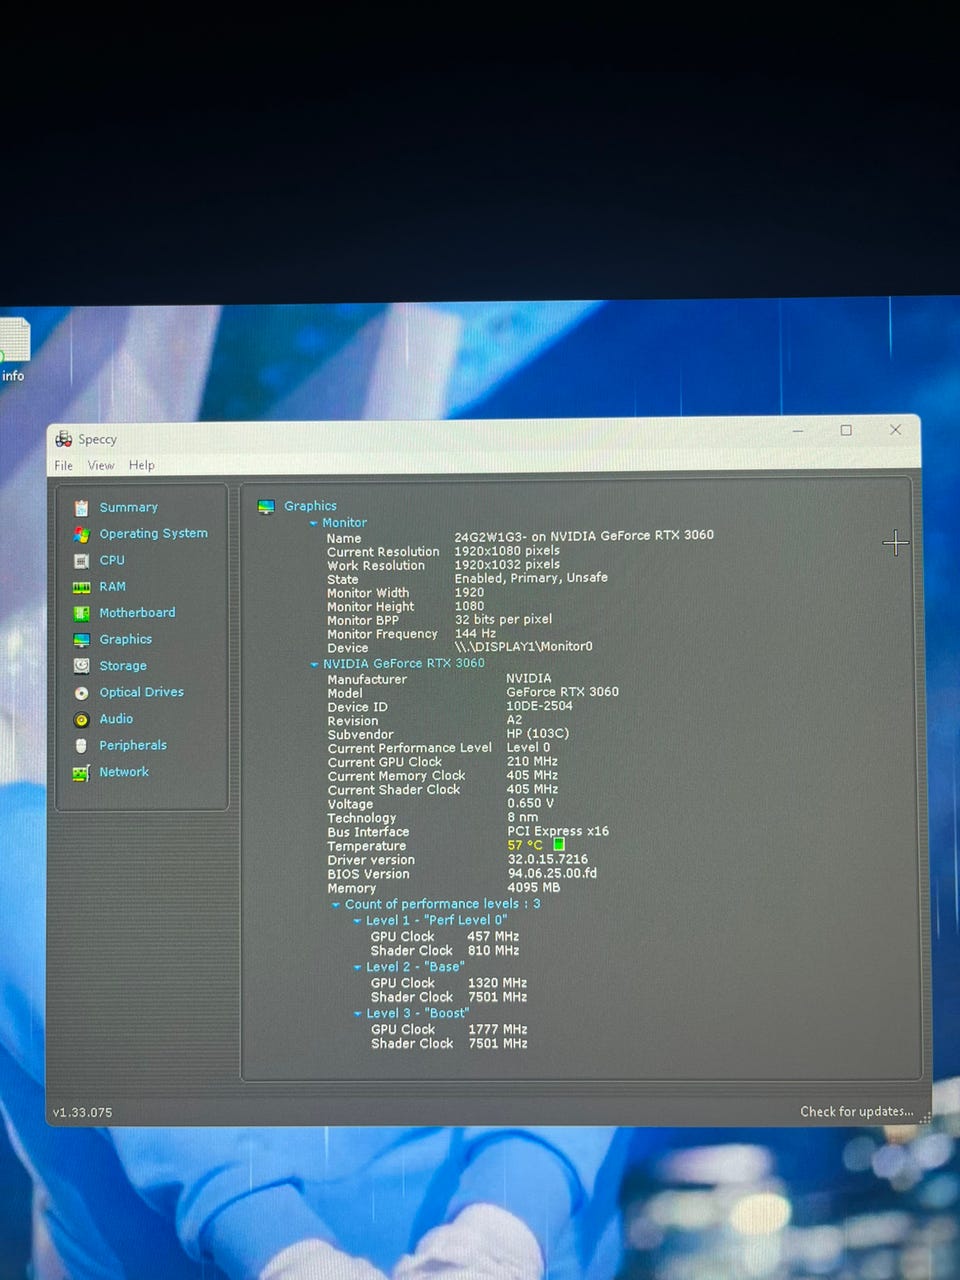This screenshot has width=960, height=1280.
Task: Collapse Count of performance levels node
Action: [336, 905]
